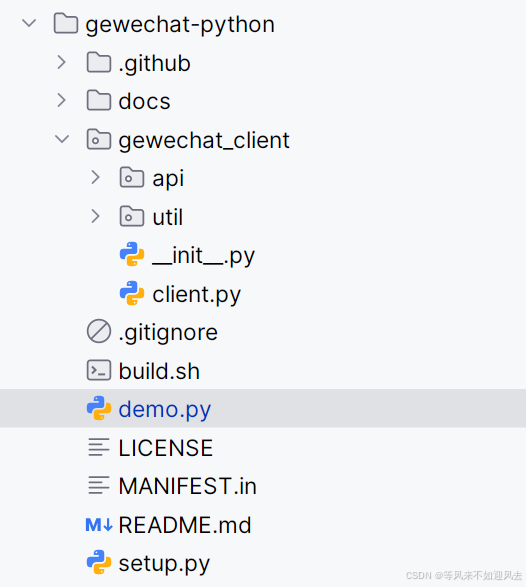
Task: Open the LICENSE file
Action: point(165,448)
